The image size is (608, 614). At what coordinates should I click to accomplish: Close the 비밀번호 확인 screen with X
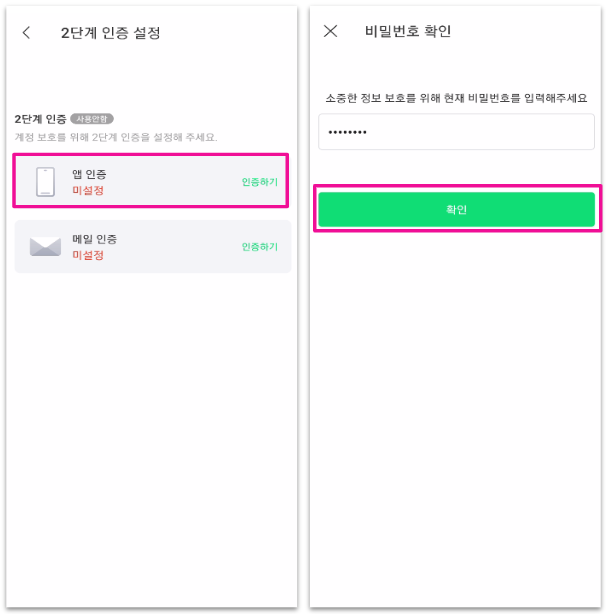point(331,31)
